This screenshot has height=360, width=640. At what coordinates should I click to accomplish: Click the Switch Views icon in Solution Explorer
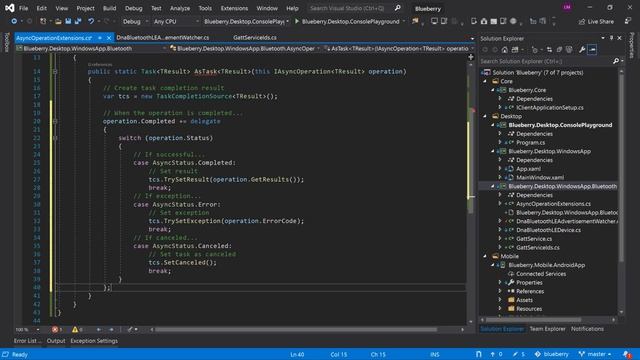pyautogui.click(x=515, y=50)
